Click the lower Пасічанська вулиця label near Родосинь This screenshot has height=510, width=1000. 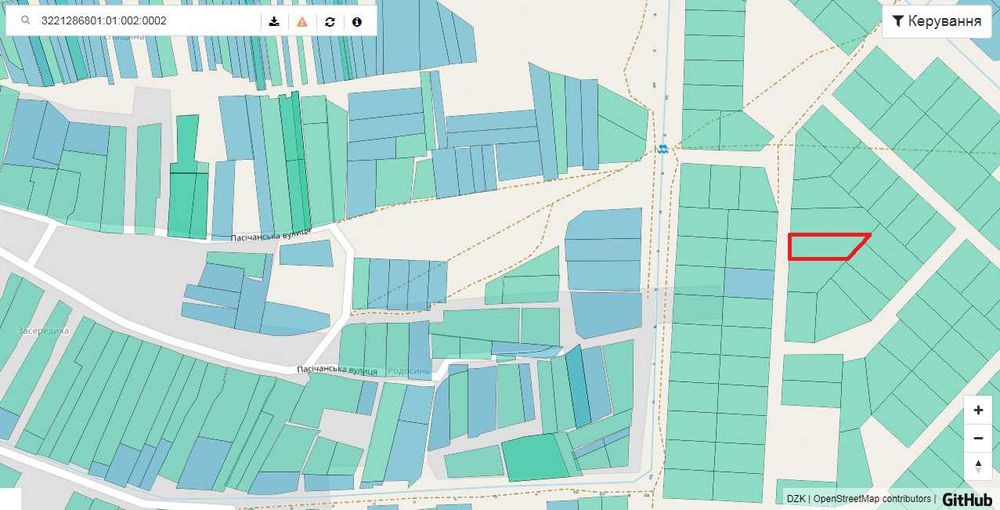coord(337,370)
